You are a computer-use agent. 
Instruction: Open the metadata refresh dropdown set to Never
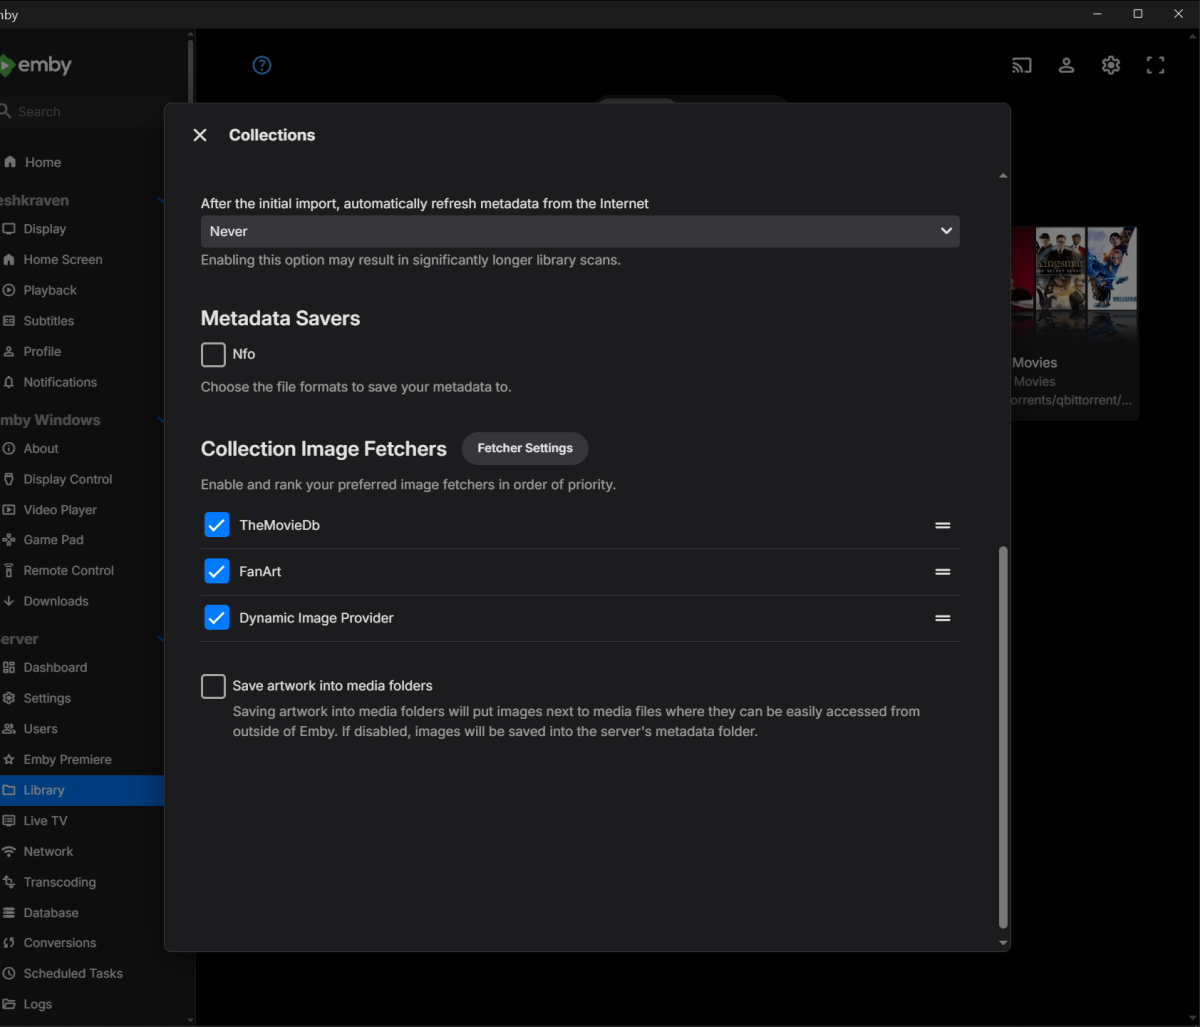click(580, 231)
